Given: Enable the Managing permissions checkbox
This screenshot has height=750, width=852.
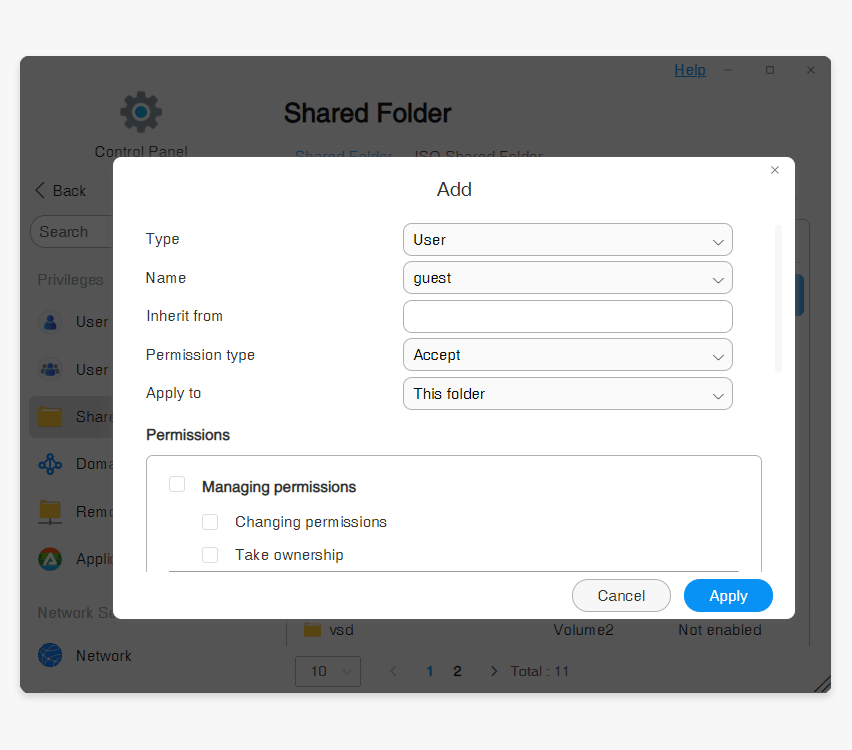Looking at the screenshot, I should click(x=177, y=485).
